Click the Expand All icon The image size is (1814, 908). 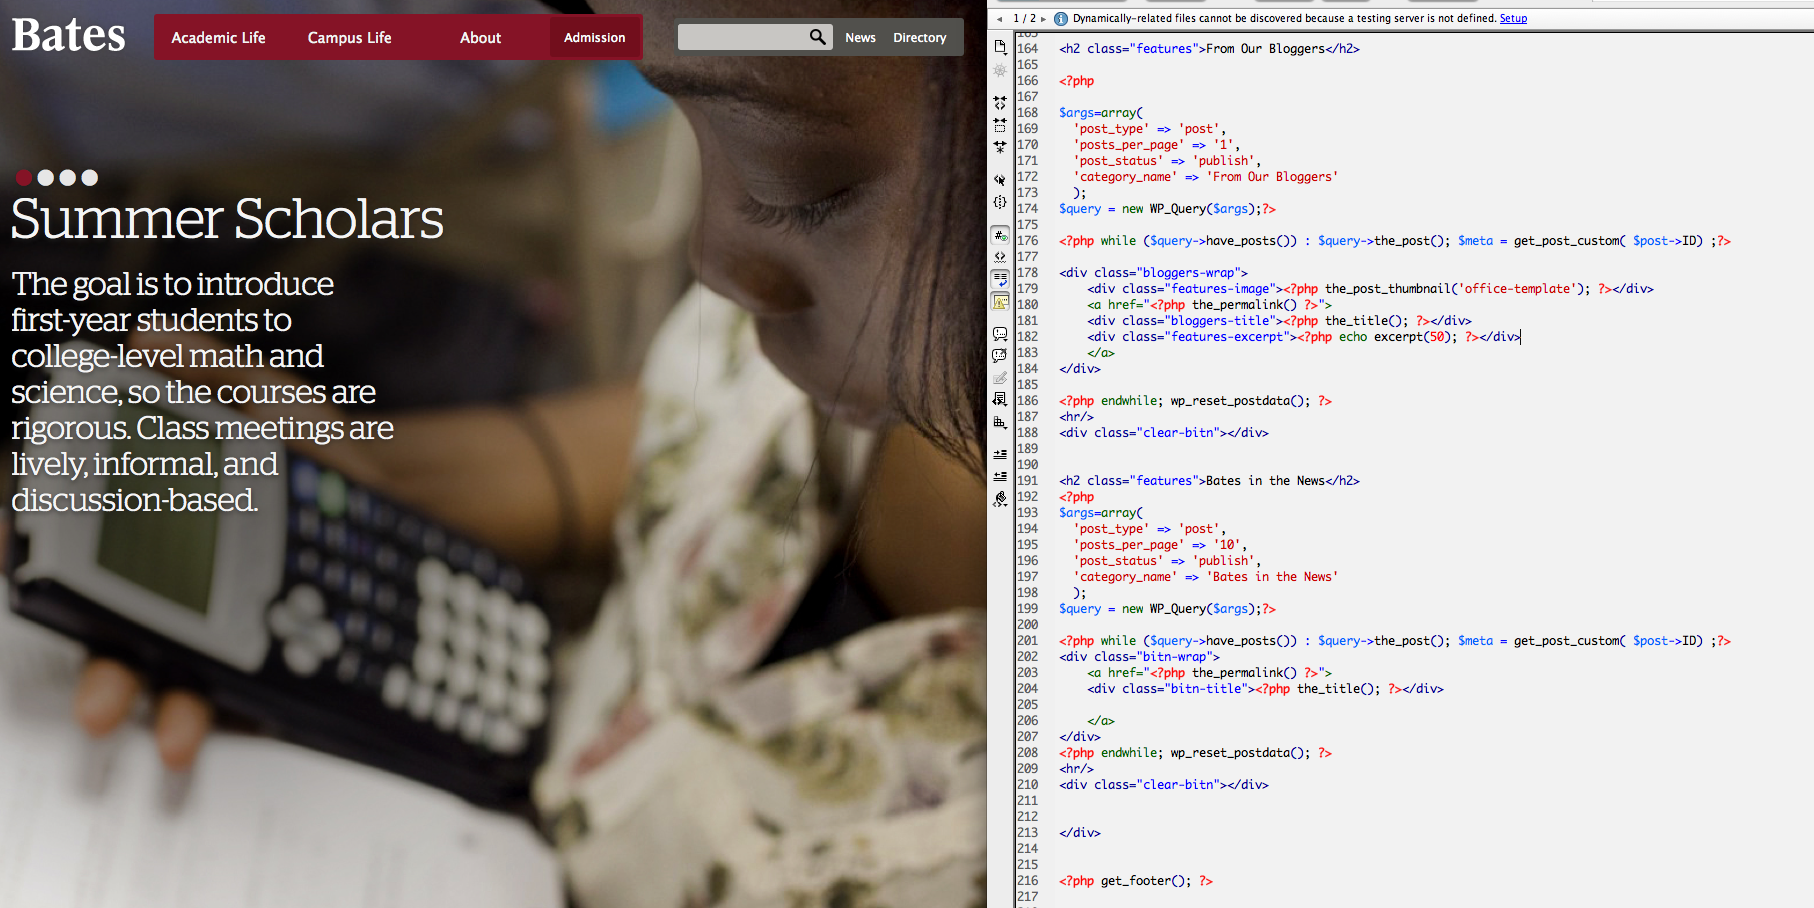click(1000, 147)
